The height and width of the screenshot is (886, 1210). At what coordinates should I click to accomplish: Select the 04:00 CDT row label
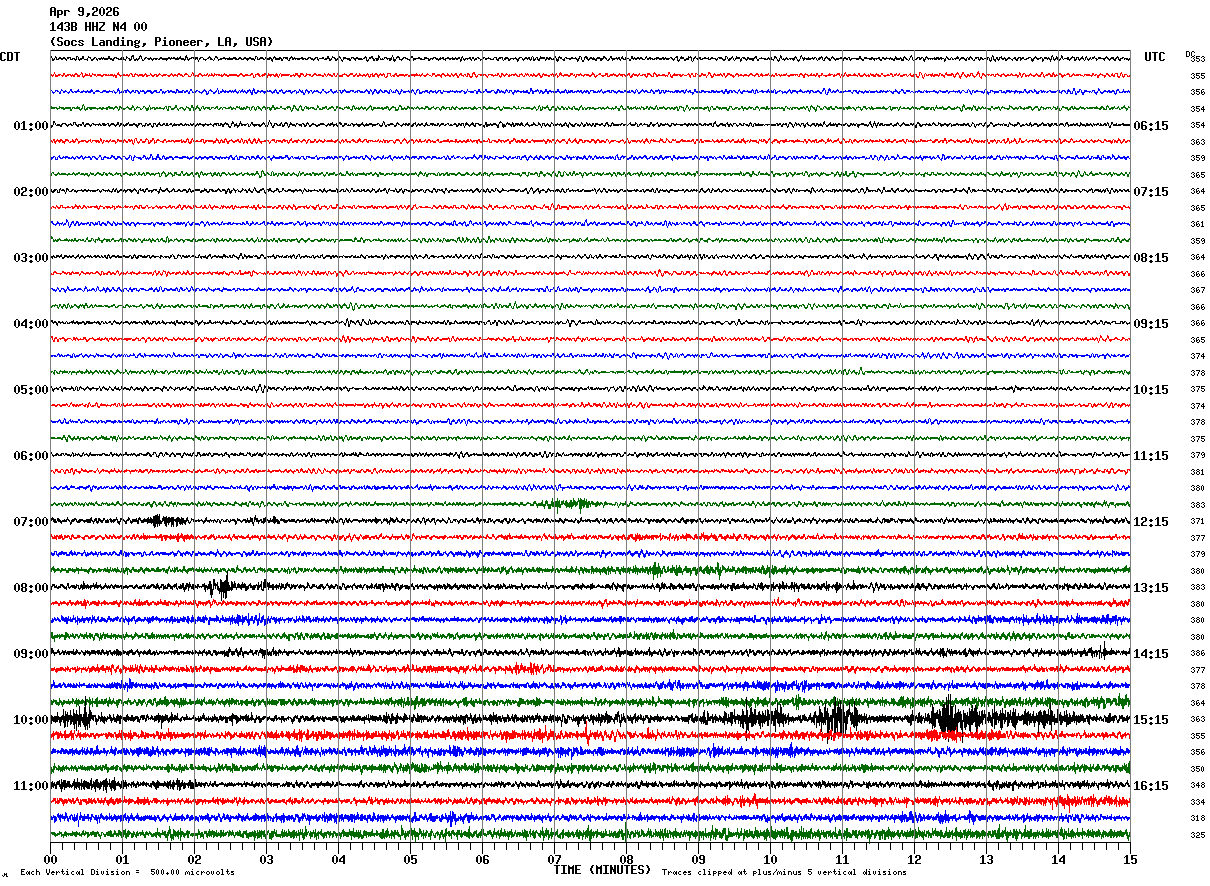pyautogui.click(x=31, y=324)
